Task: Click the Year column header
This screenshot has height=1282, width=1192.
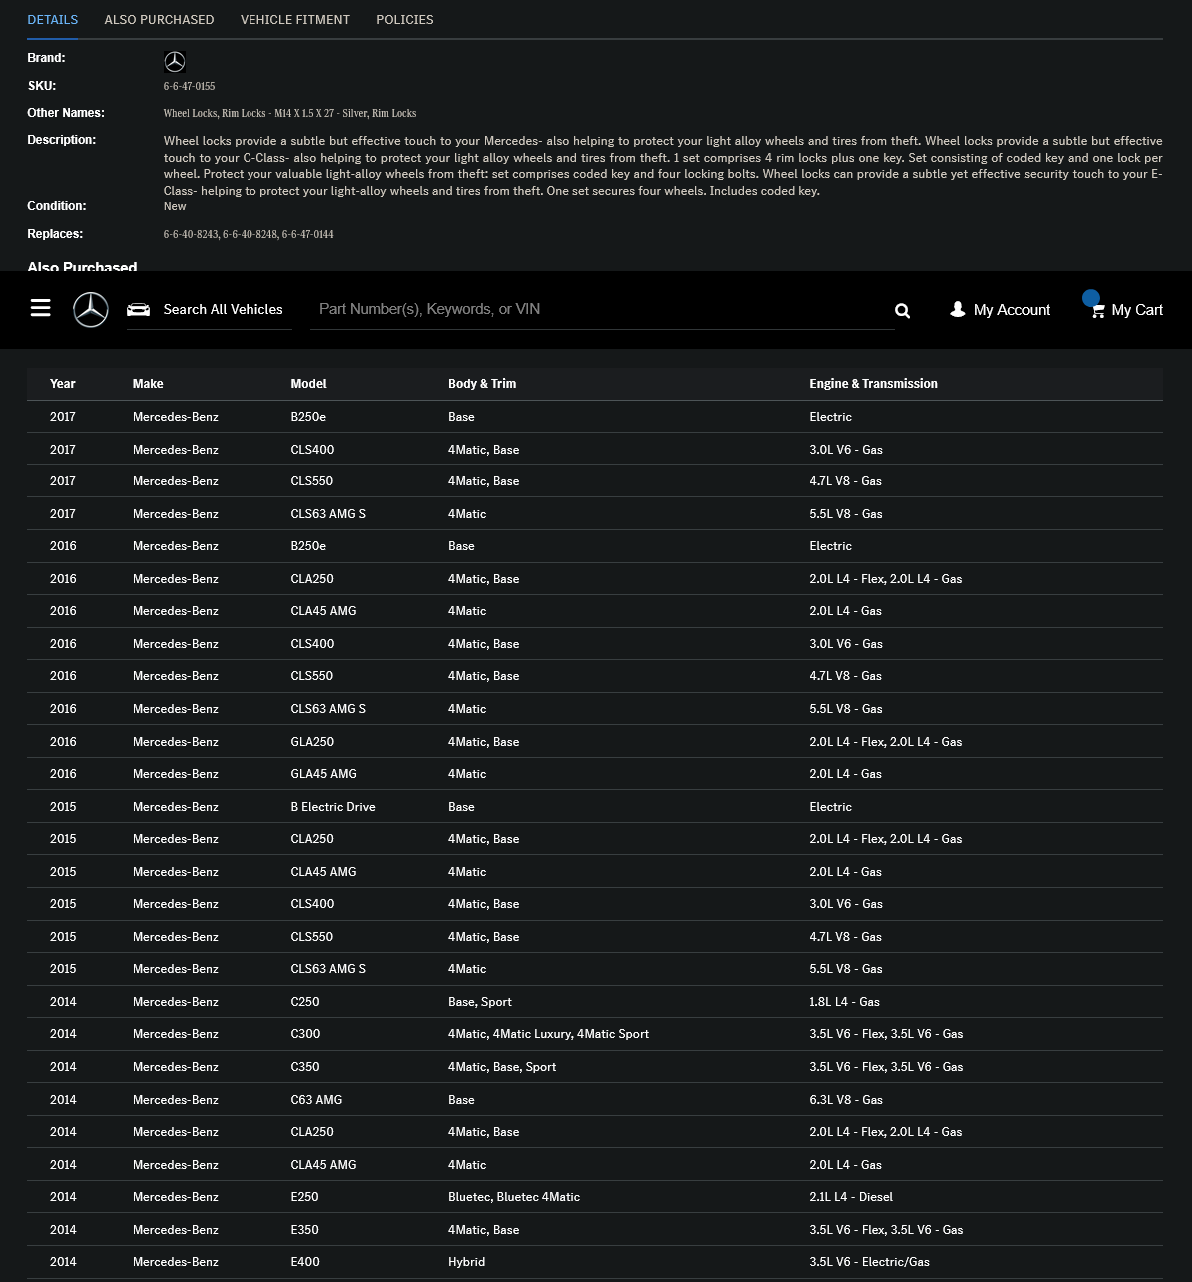Action: 63,384
